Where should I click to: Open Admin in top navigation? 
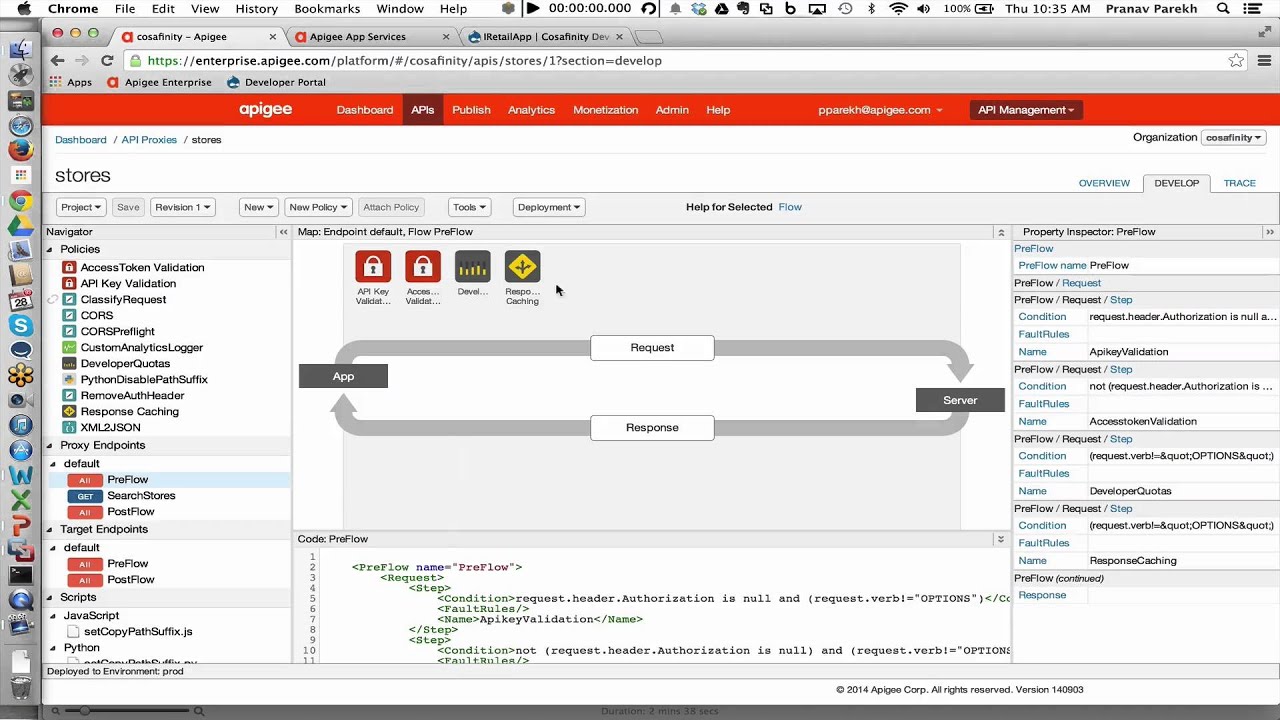(672, 110)
